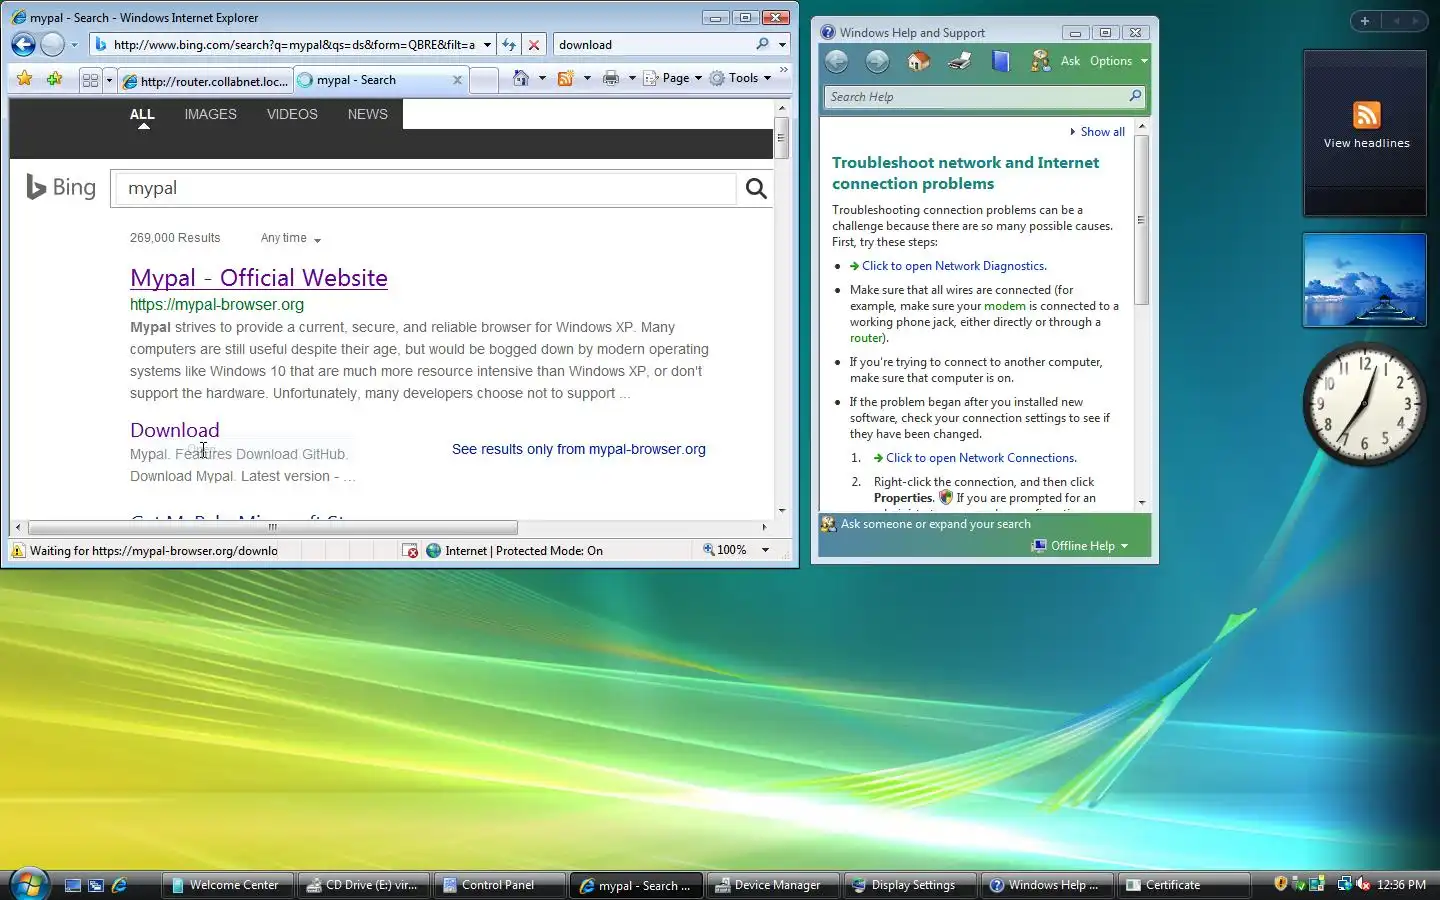Expand the address bar history dropdown
Screen dimensions: 1440x900
click(487, 45)
